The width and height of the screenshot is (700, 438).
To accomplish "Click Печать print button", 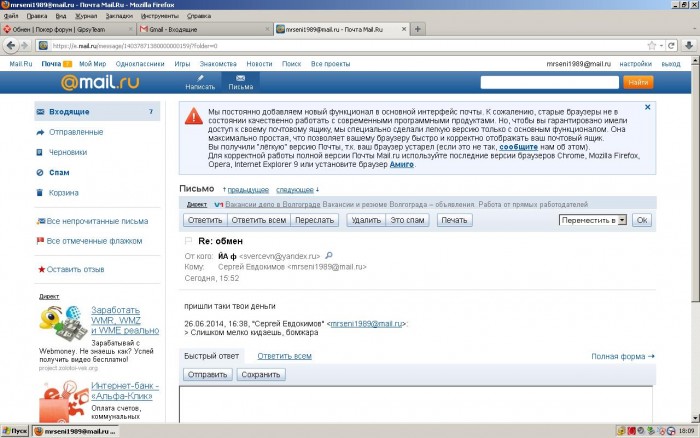I will pyautogui.click(x=454, y=220).
